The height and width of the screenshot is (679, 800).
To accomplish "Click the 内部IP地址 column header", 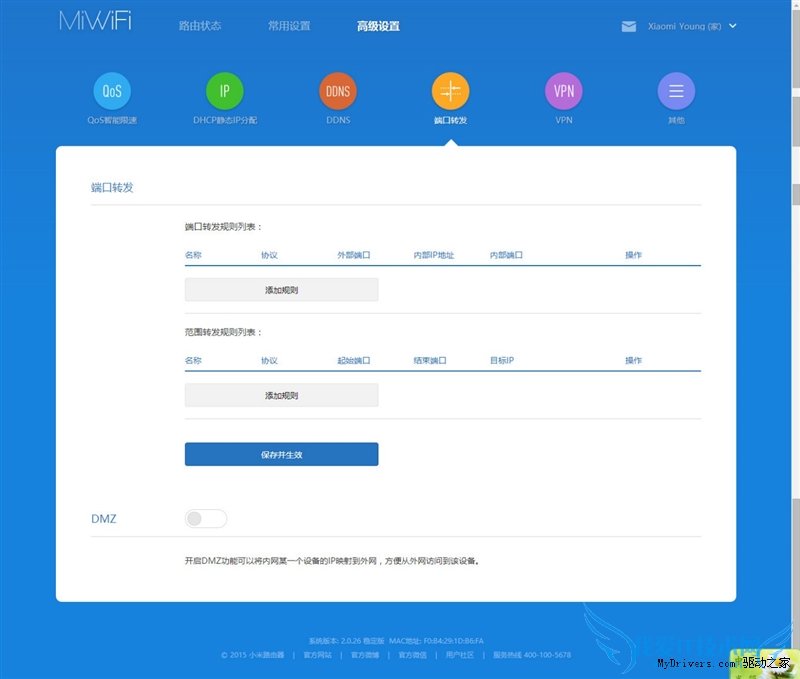I will 434,255.
